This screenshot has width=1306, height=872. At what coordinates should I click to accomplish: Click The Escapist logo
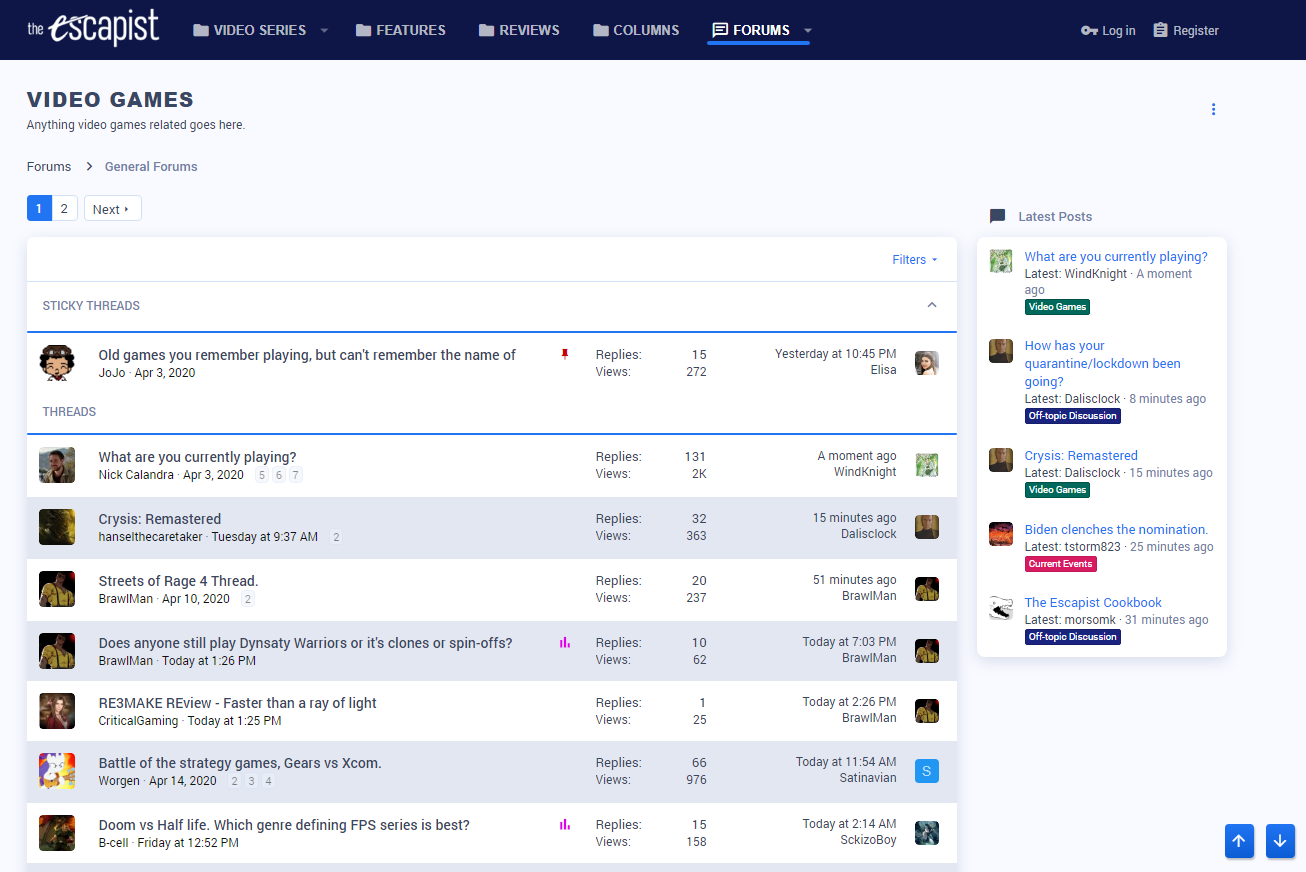(93, 28)
